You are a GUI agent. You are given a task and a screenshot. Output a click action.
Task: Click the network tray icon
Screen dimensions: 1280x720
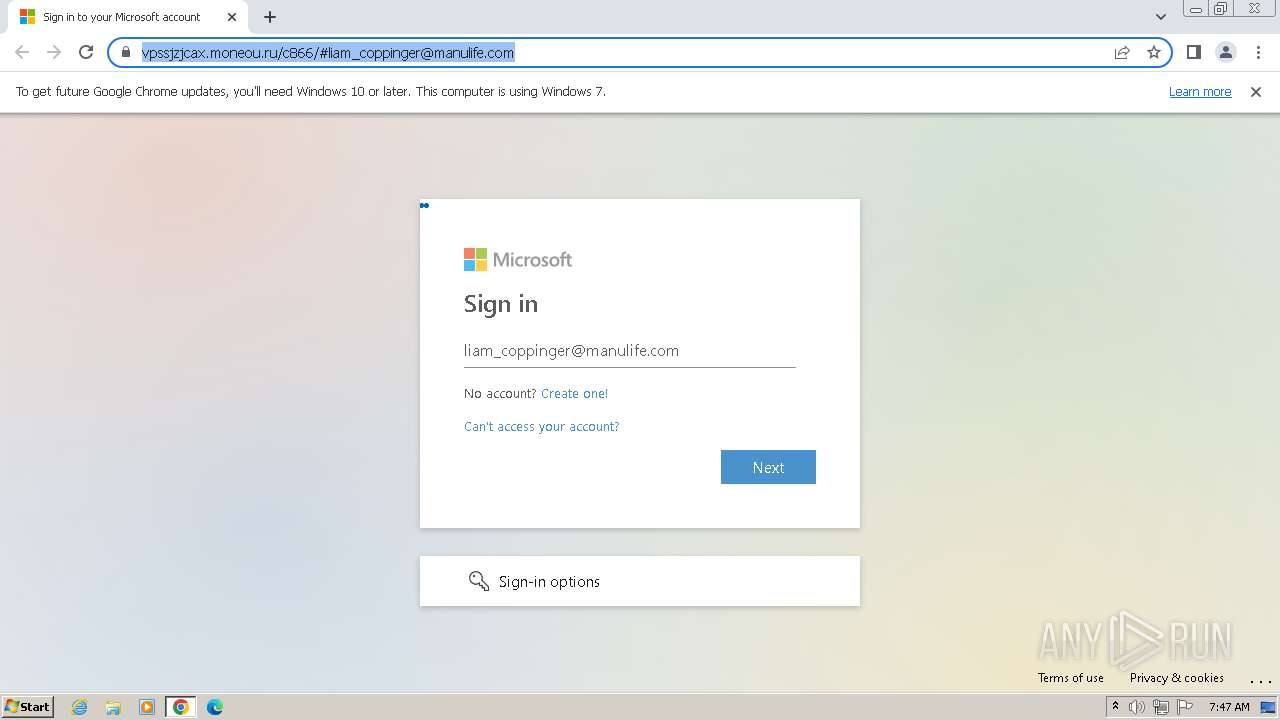coord(1161,707)
